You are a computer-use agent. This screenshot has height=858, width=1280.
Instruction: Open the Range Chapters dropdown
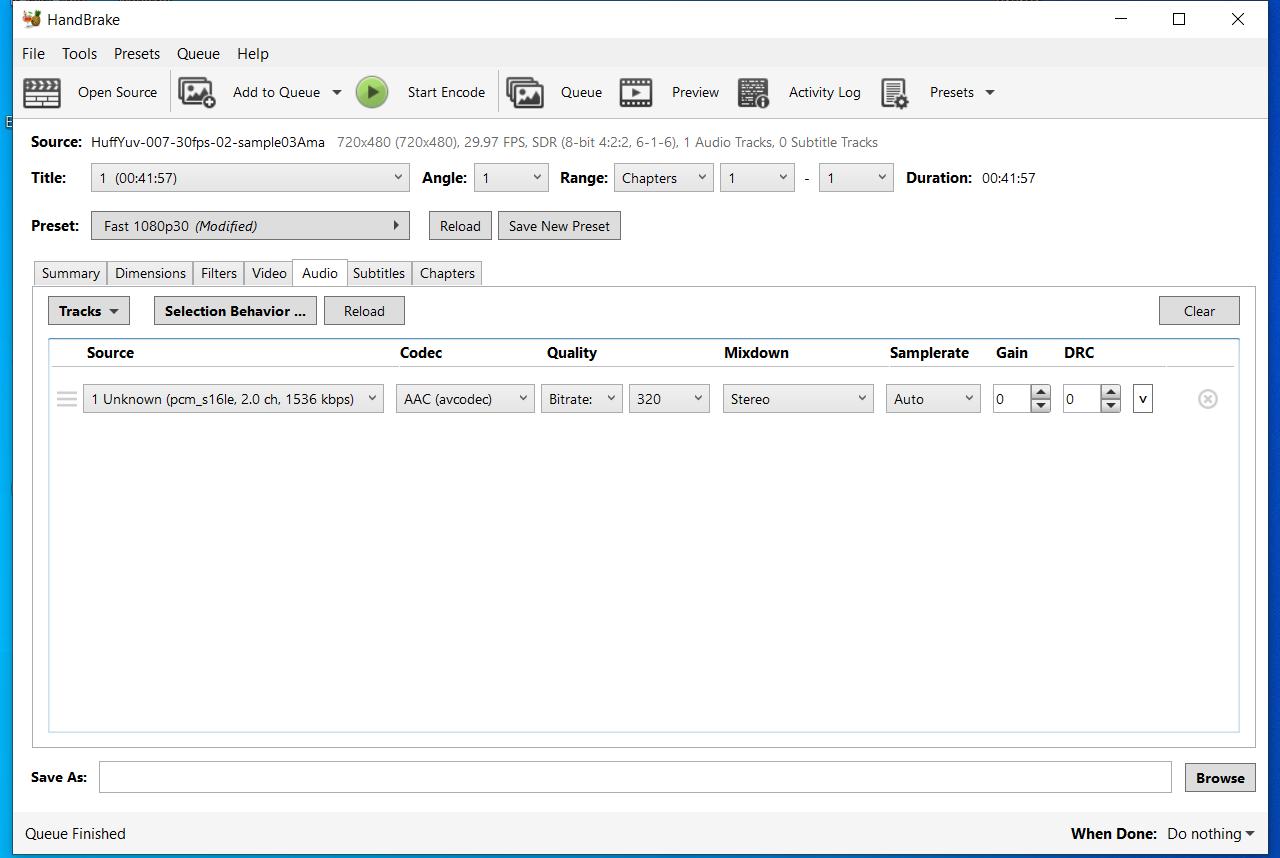(x=663, y=178)
